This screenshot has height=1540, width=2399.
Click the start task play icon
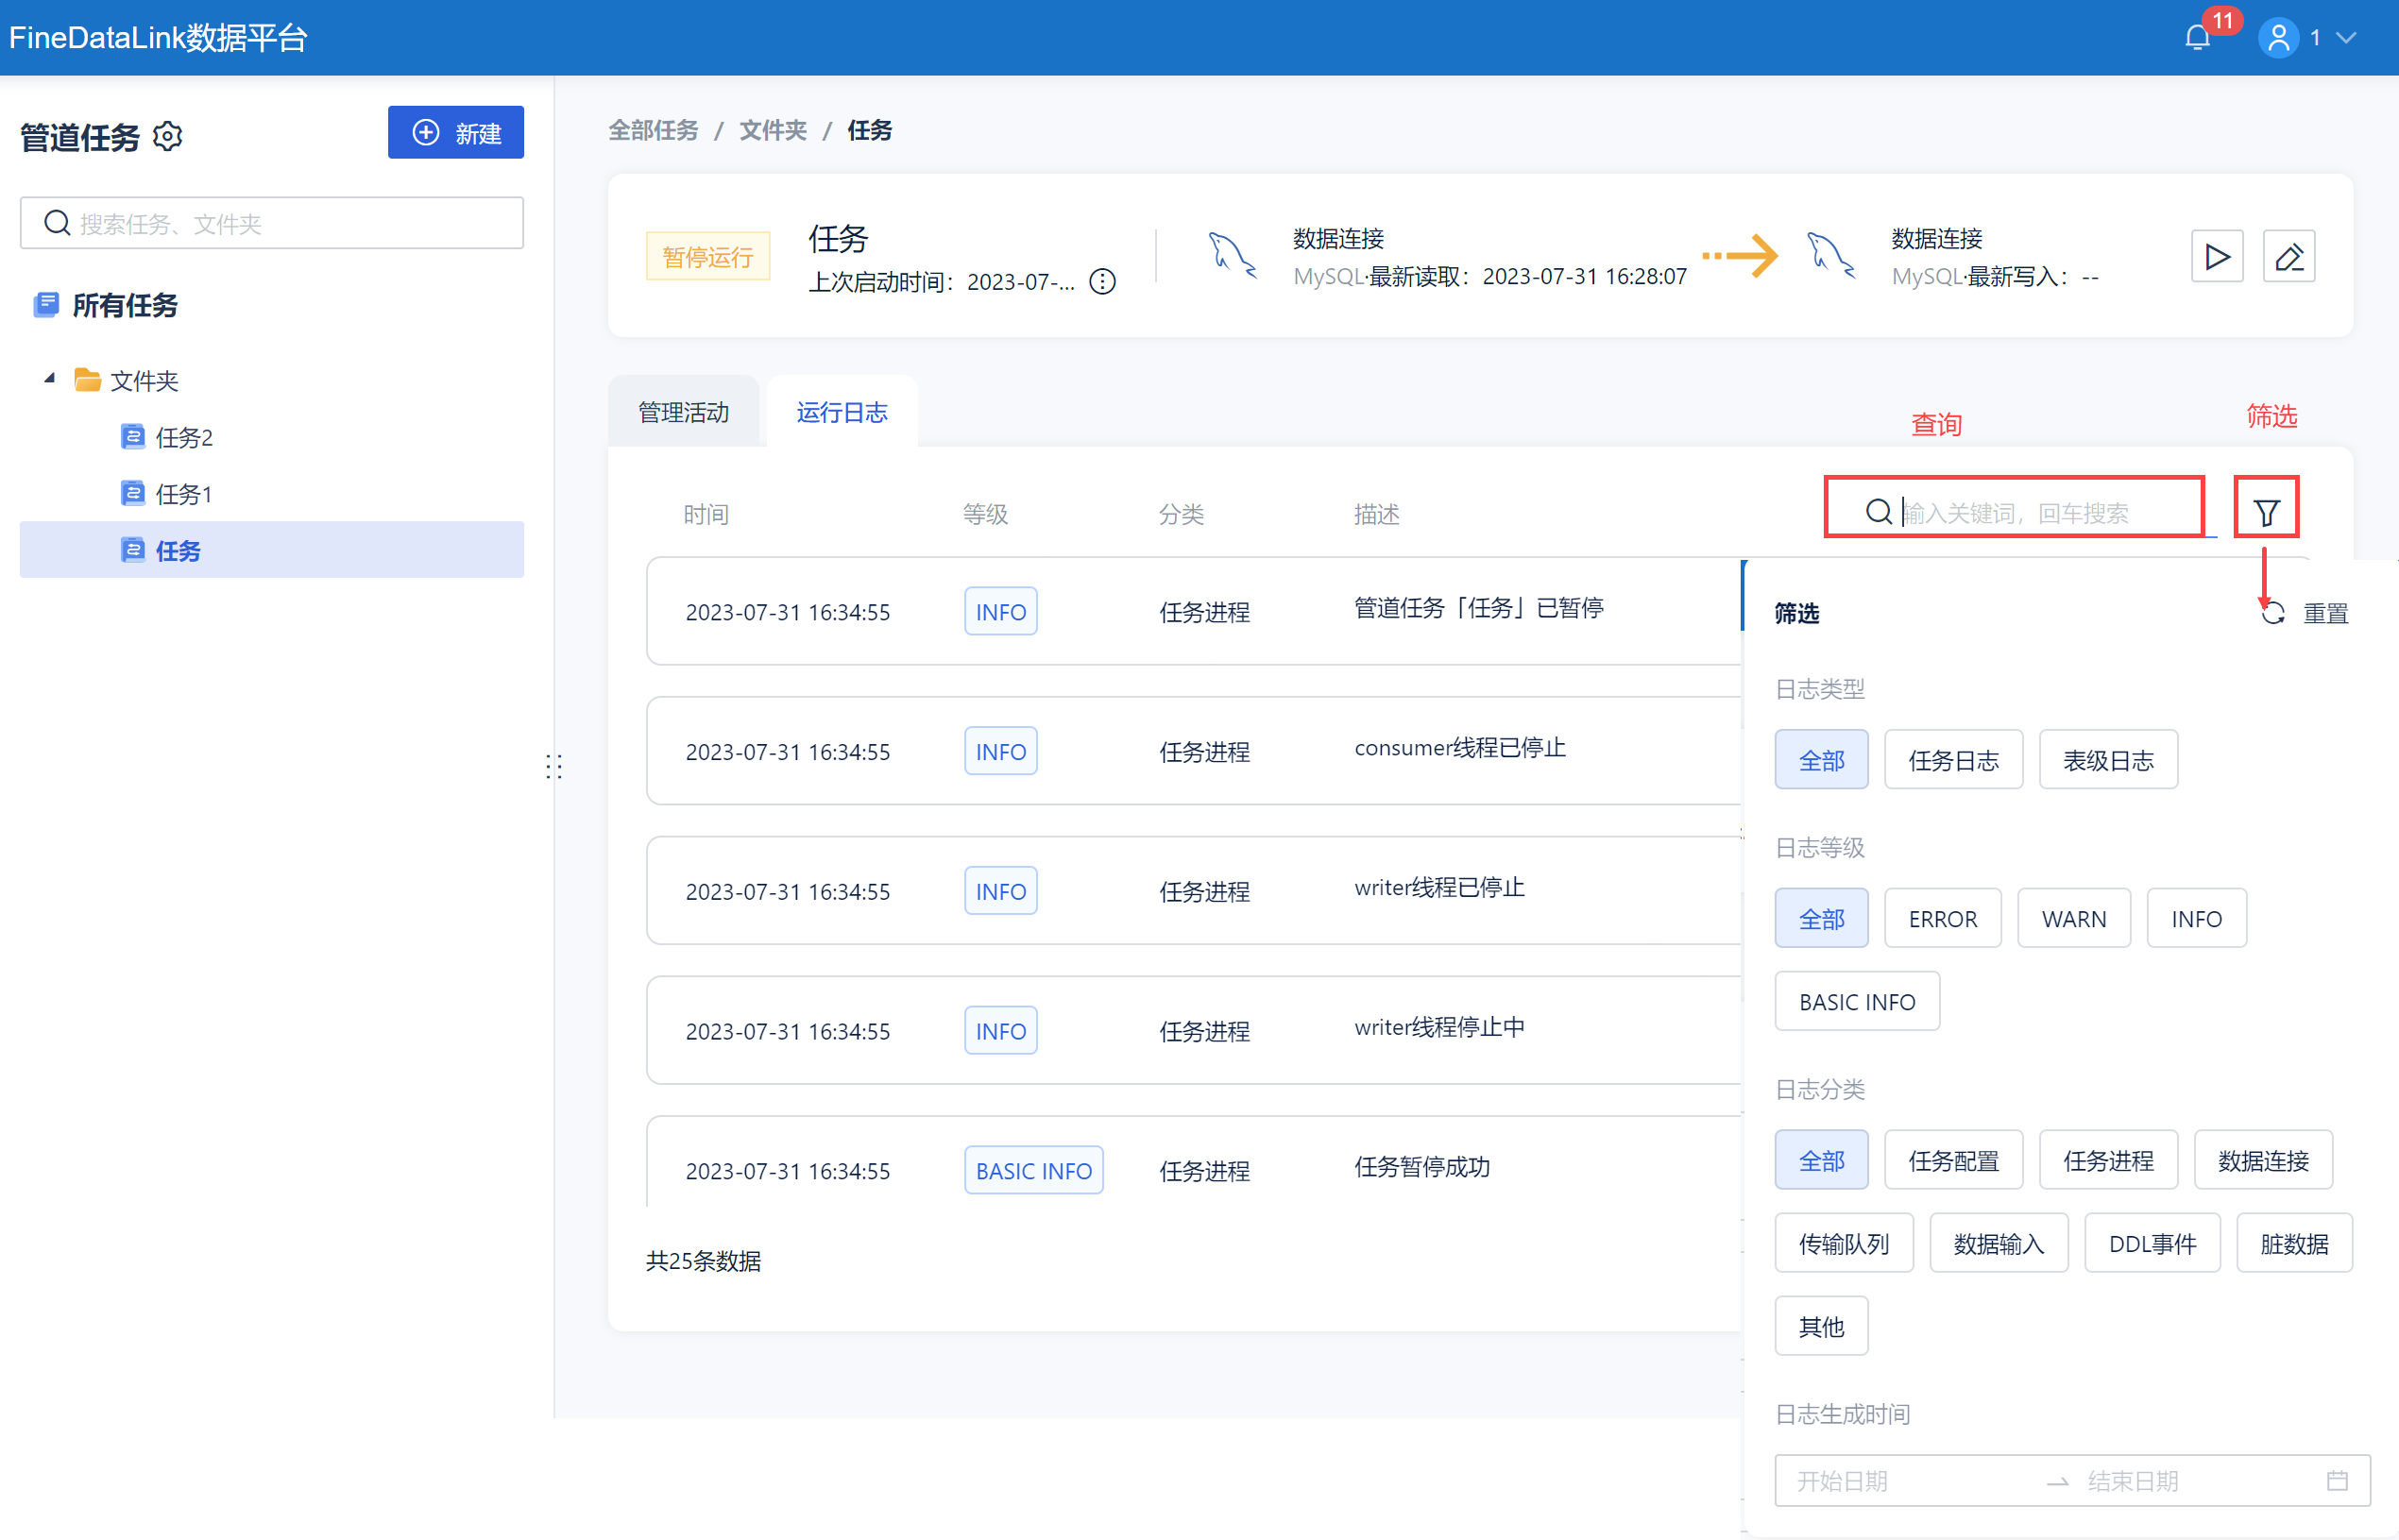2216,257
